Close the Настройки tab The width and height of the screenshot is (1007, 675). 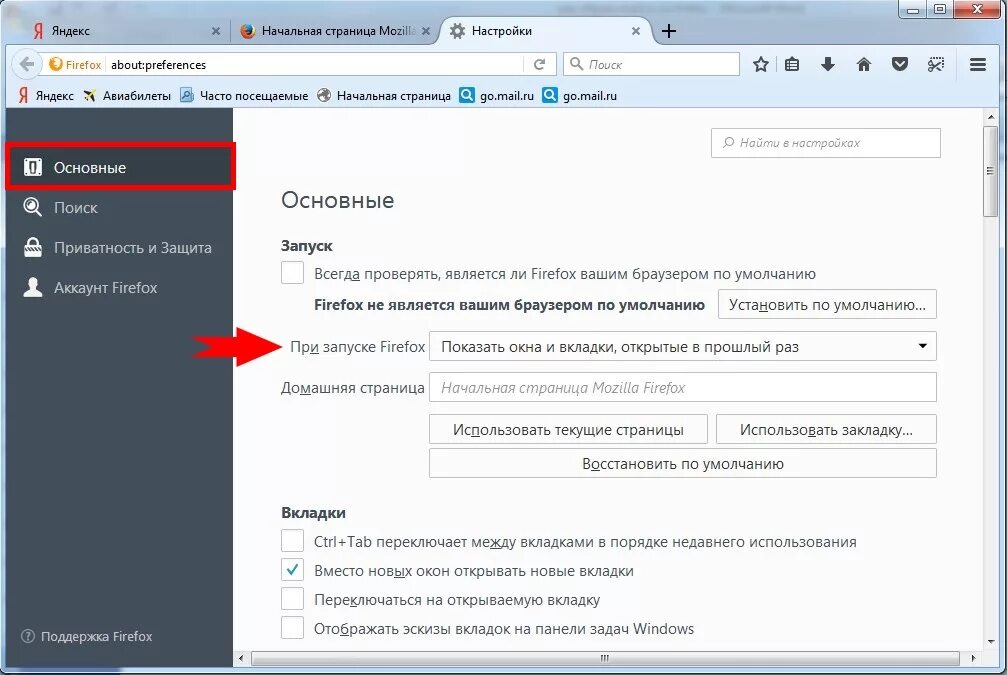pos(636,31)
